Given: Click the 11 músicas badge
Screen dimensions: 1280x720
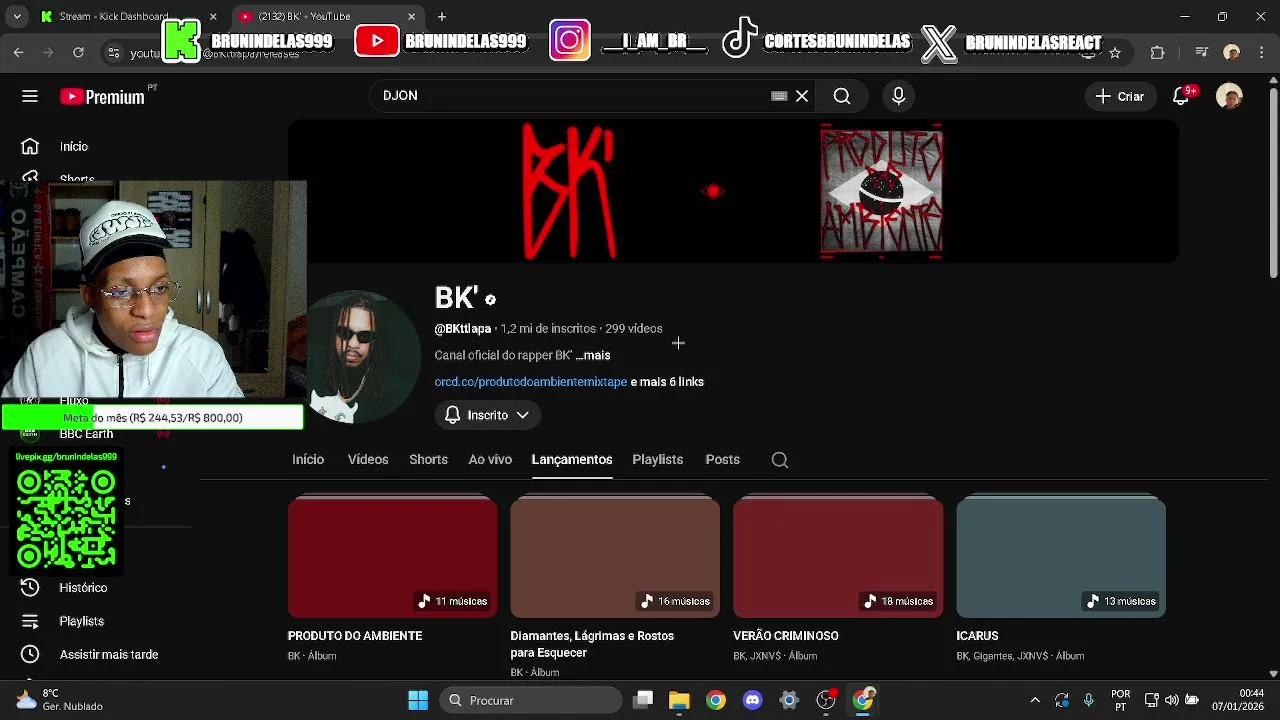Looking at the screenshot, I should (453, 601).
